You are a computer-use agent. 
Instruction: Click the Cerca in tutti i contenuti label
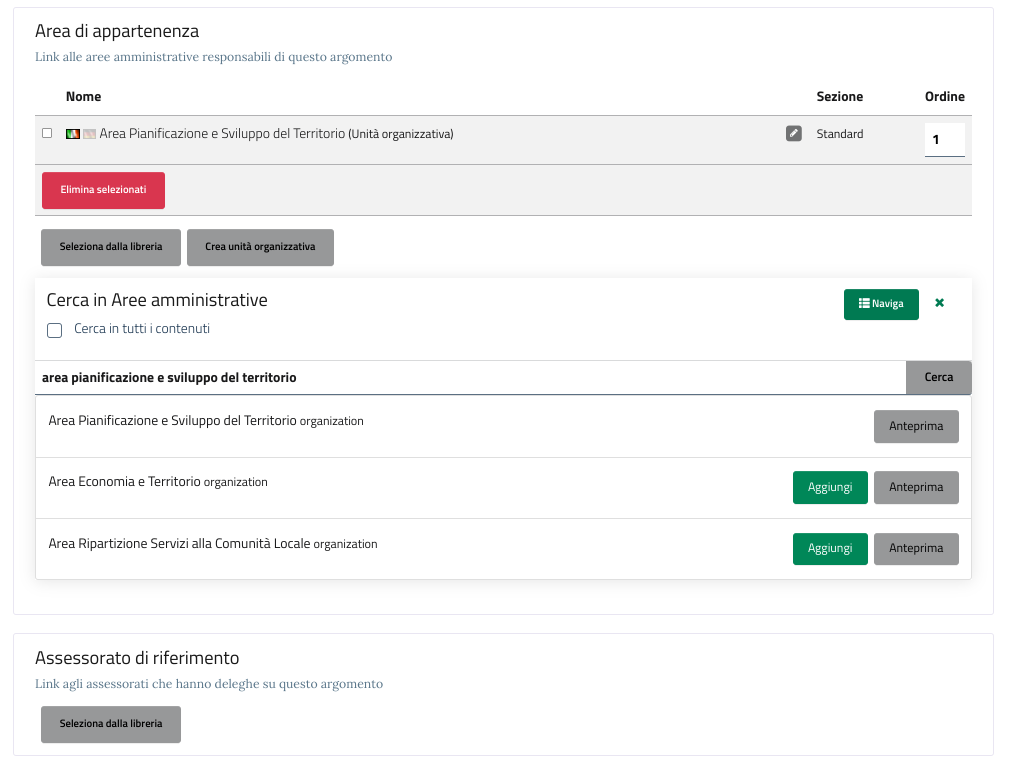point(142,329)
